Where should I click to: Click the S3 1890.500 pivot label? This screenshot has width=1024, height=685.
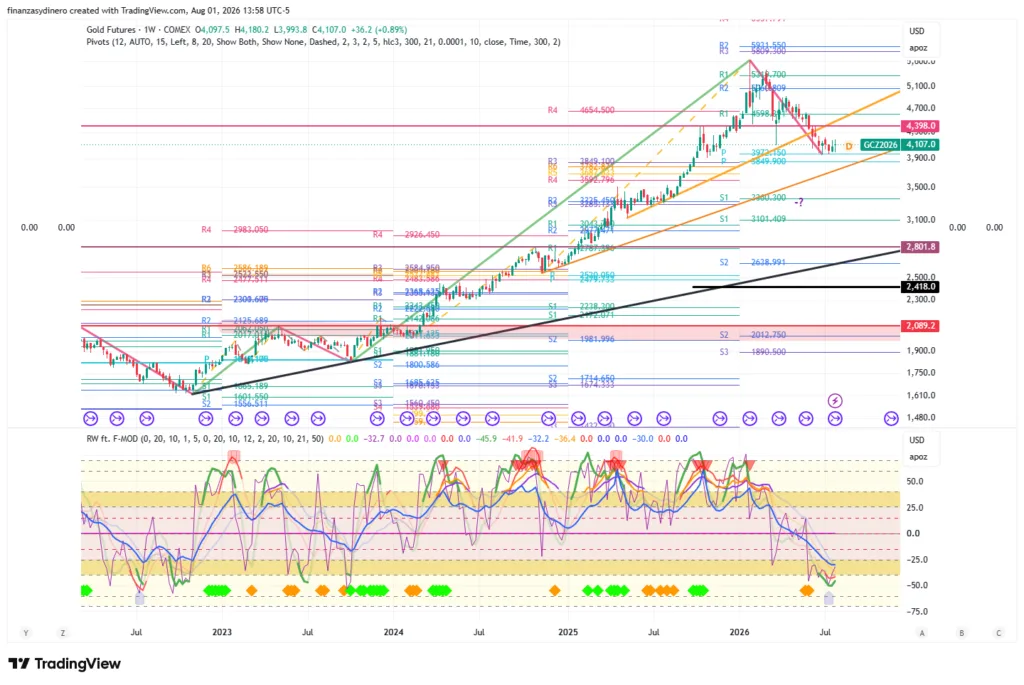coord(752,352)
